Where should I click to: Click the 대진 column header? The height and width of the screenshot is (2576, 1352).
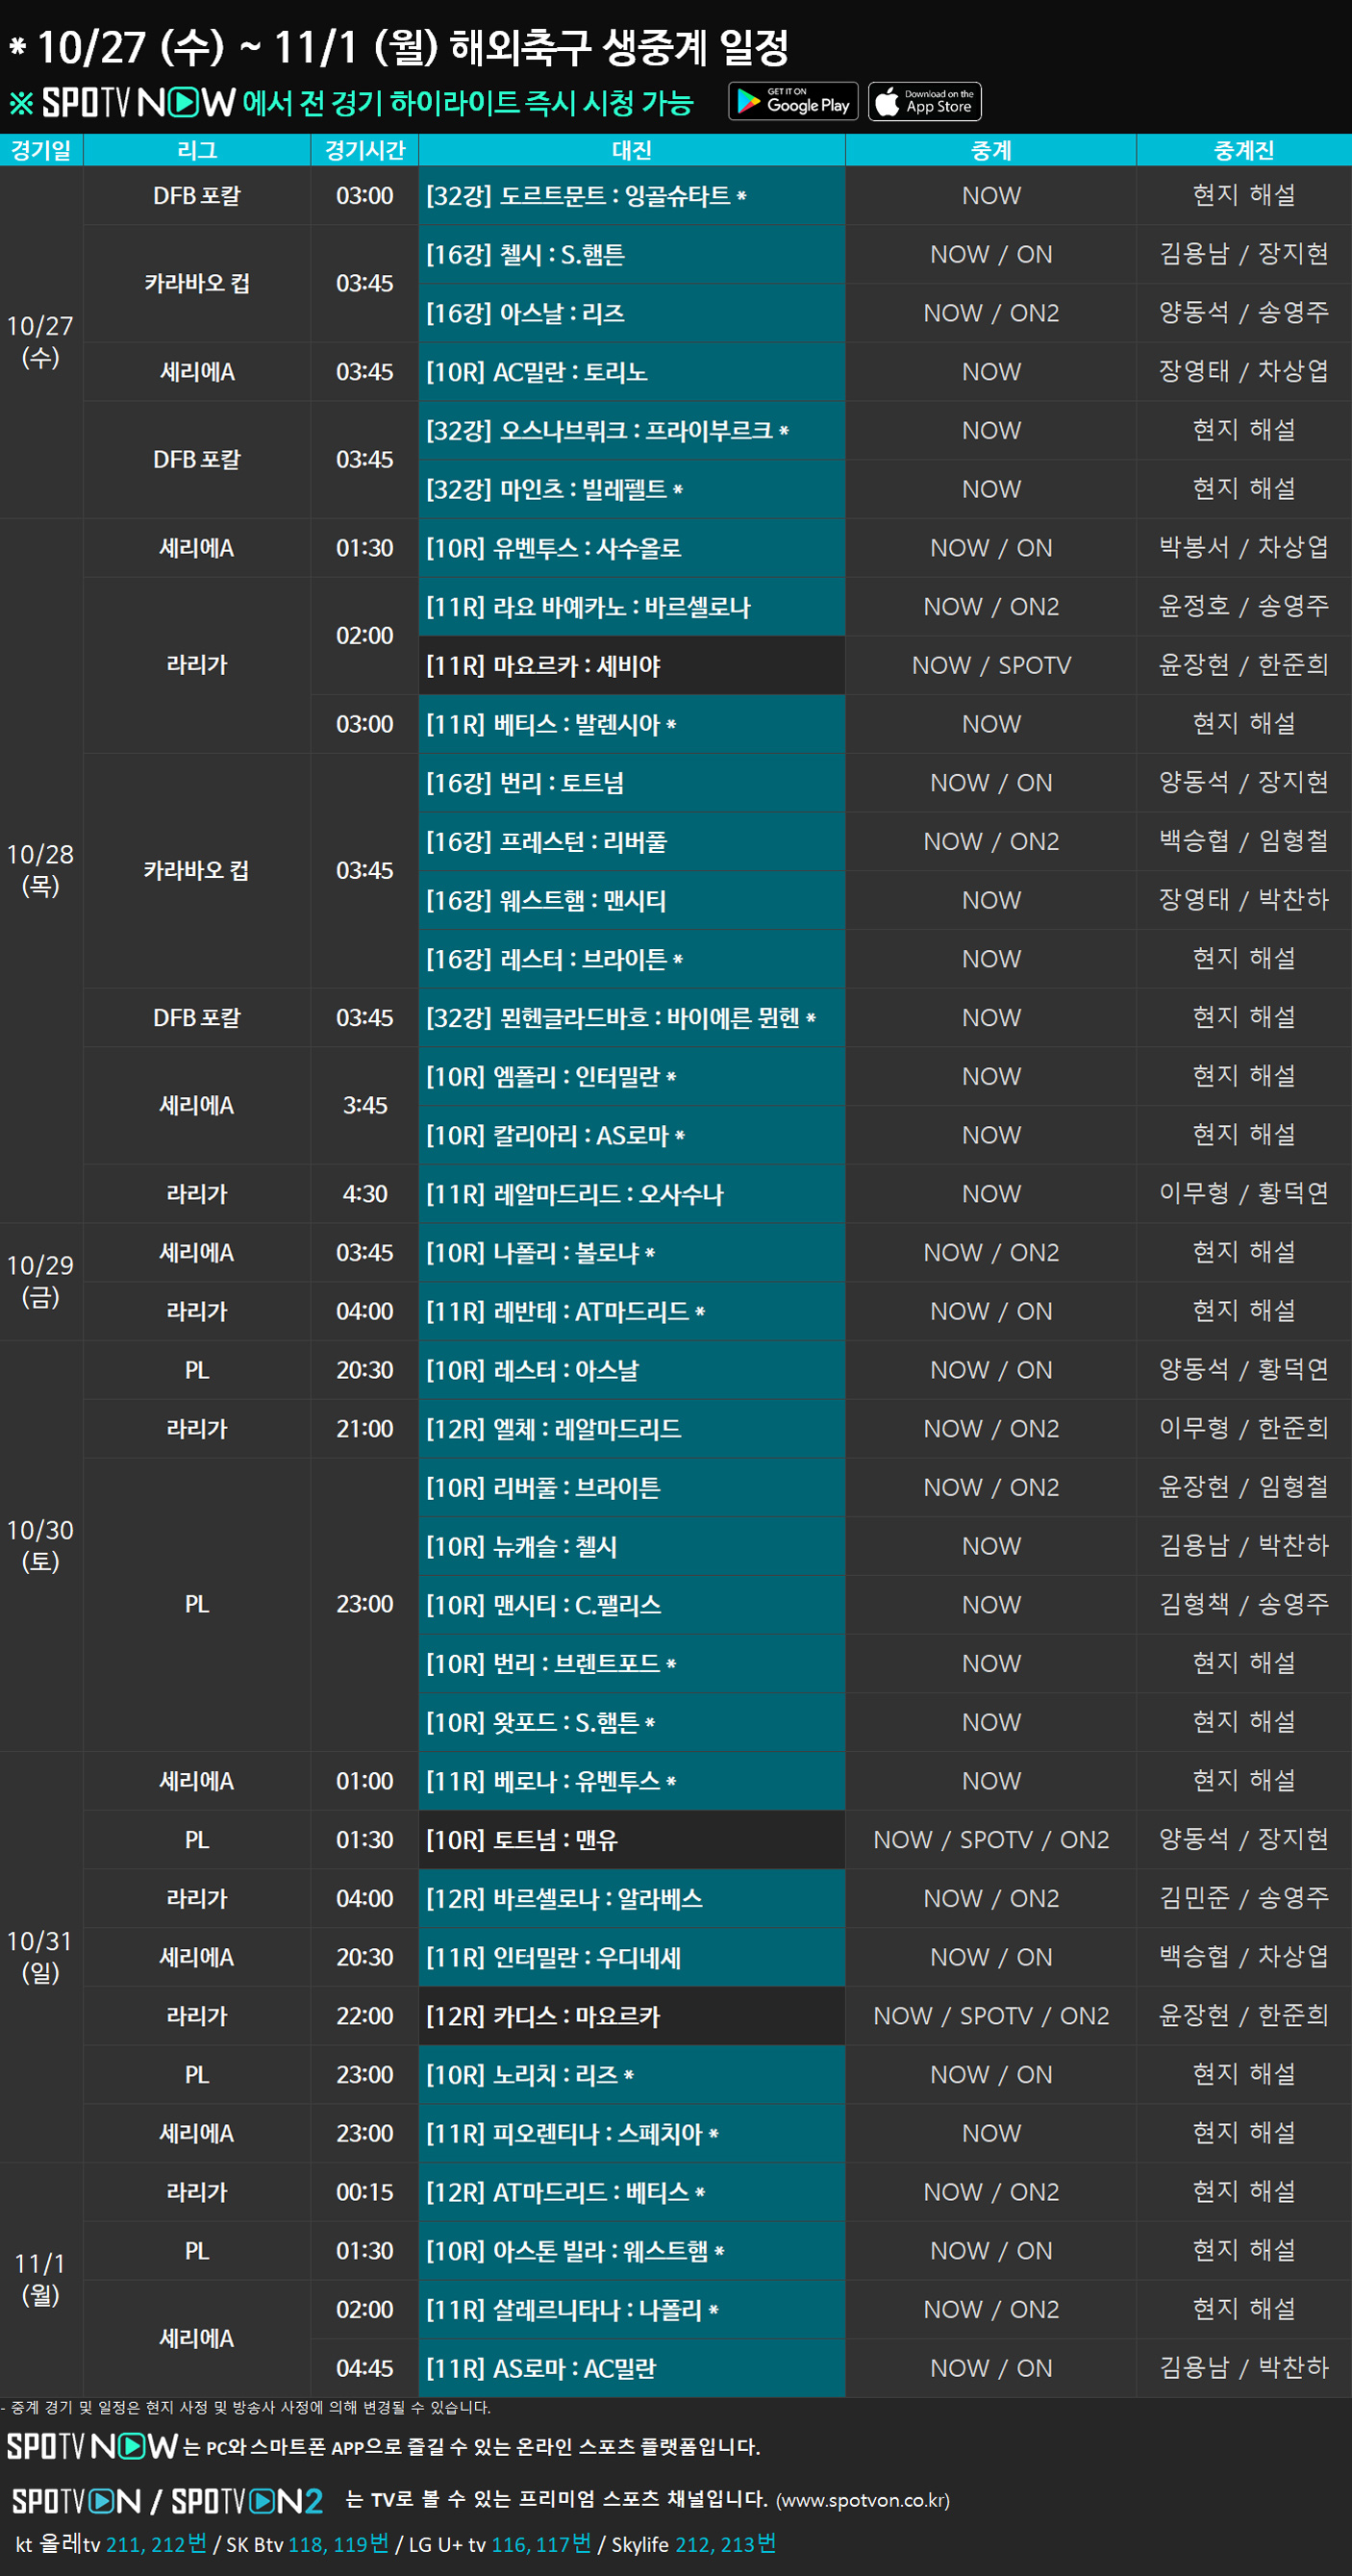click(x=631, y=150)
